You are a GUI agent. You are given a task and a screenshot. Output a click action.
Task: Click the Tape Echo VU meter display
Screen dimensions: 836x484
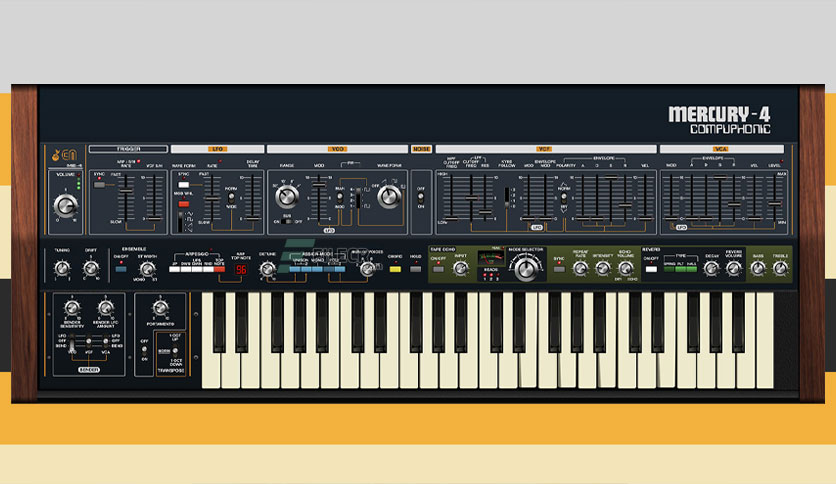pos(491,258)
